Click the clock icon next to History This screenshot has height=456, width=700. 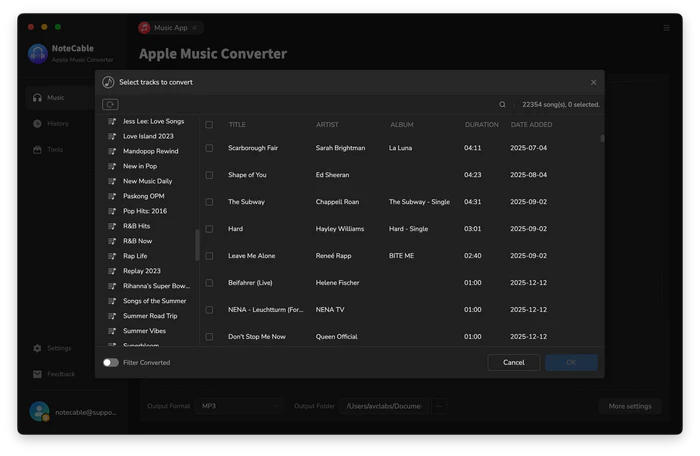[38, 124]
